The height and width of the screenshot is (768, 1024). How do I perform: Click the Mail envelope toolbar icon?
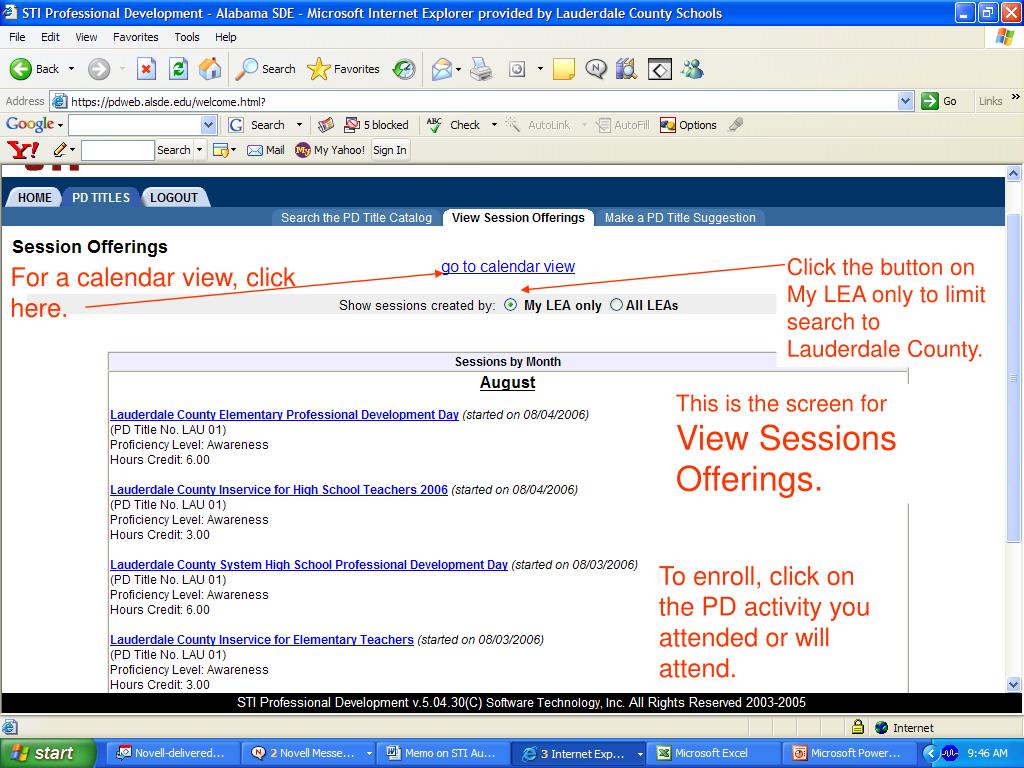(442, 69)
